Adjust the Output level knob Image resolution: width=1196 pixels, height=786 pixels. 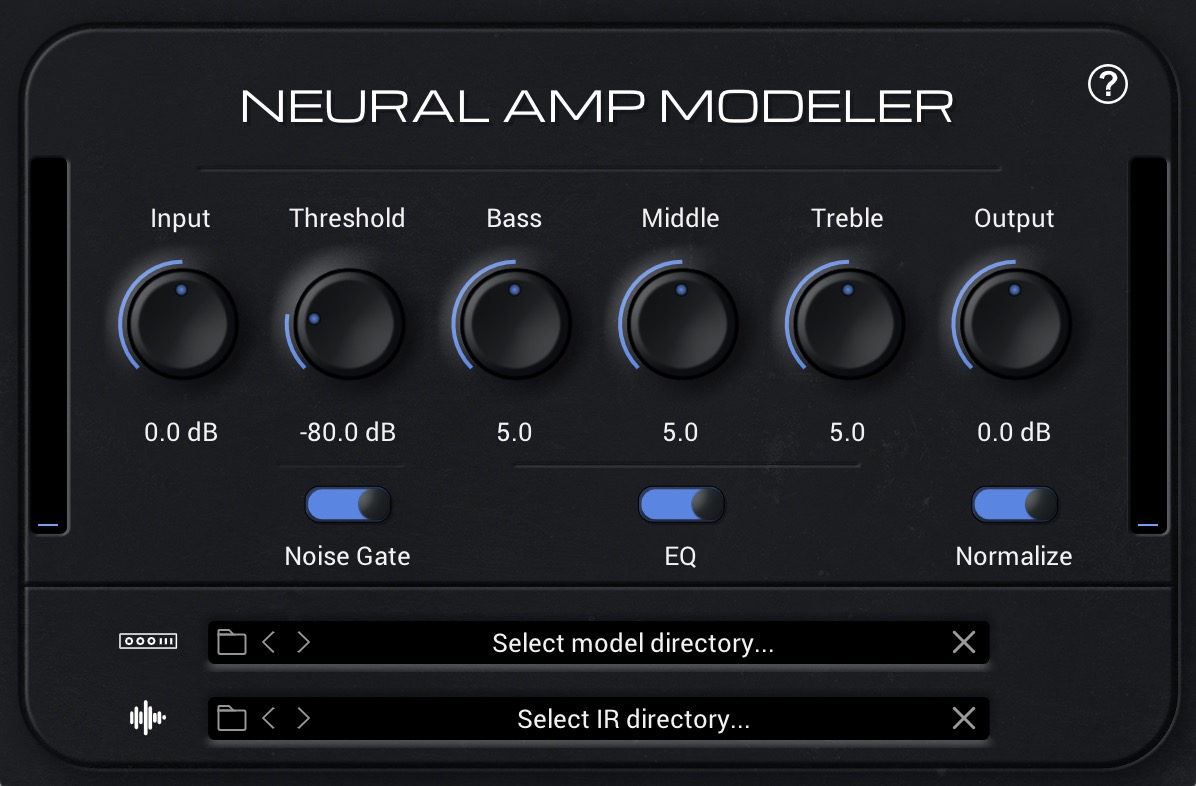pyautogui.click(x=1014, y=322)
